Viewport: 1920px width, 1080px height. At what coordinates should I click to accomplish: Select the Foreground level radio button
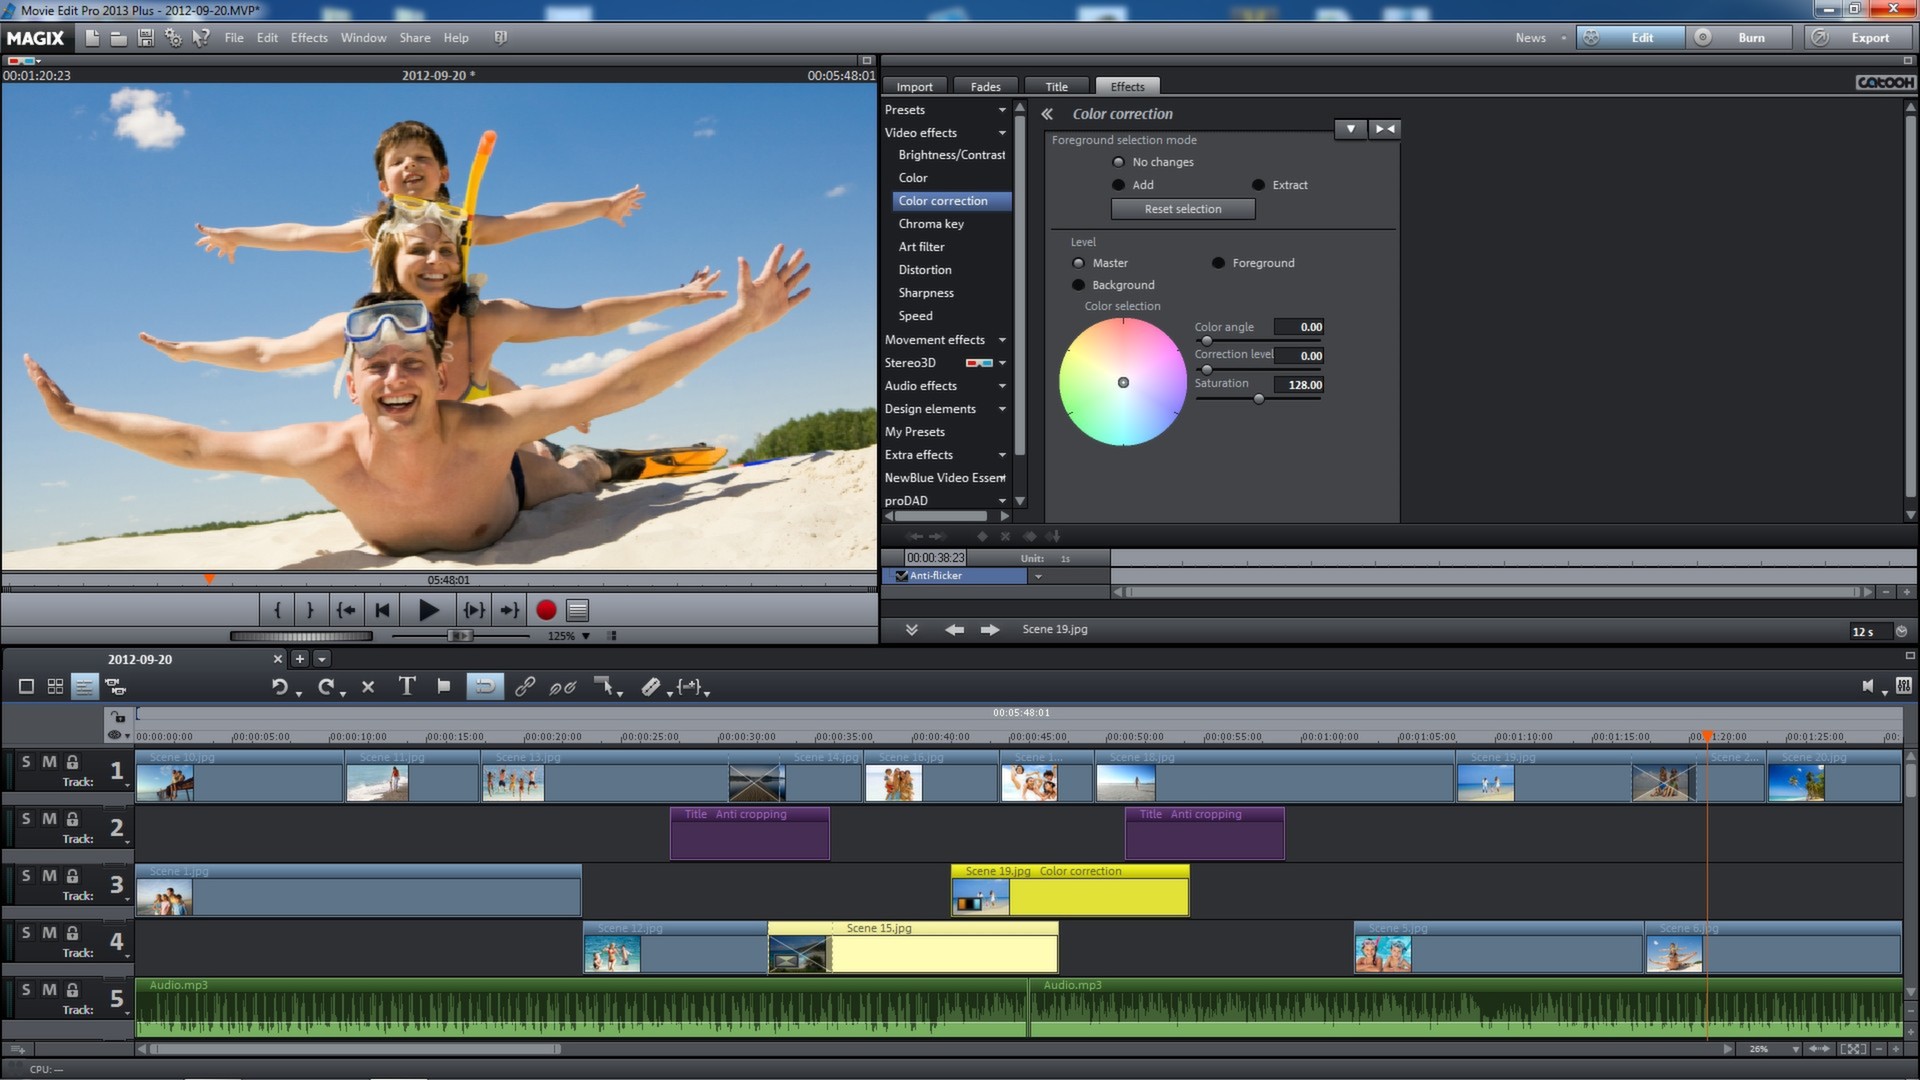coord(1217,262)
